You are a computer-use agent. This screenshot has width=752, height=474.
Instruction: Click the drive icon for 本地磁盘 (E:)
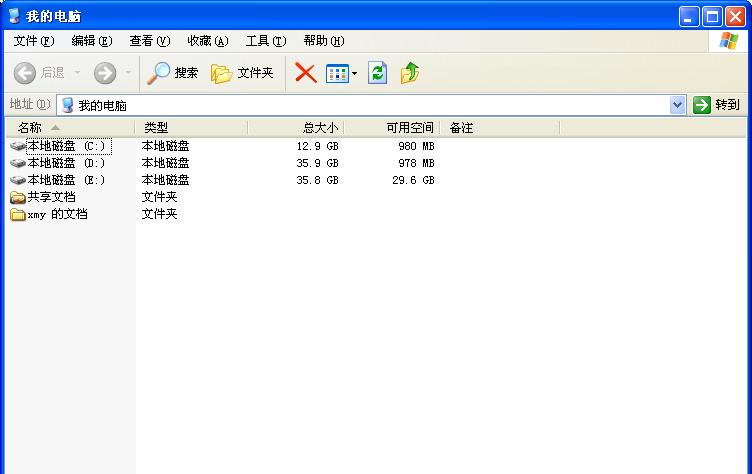pyautogui.click(x=18, y=180)
